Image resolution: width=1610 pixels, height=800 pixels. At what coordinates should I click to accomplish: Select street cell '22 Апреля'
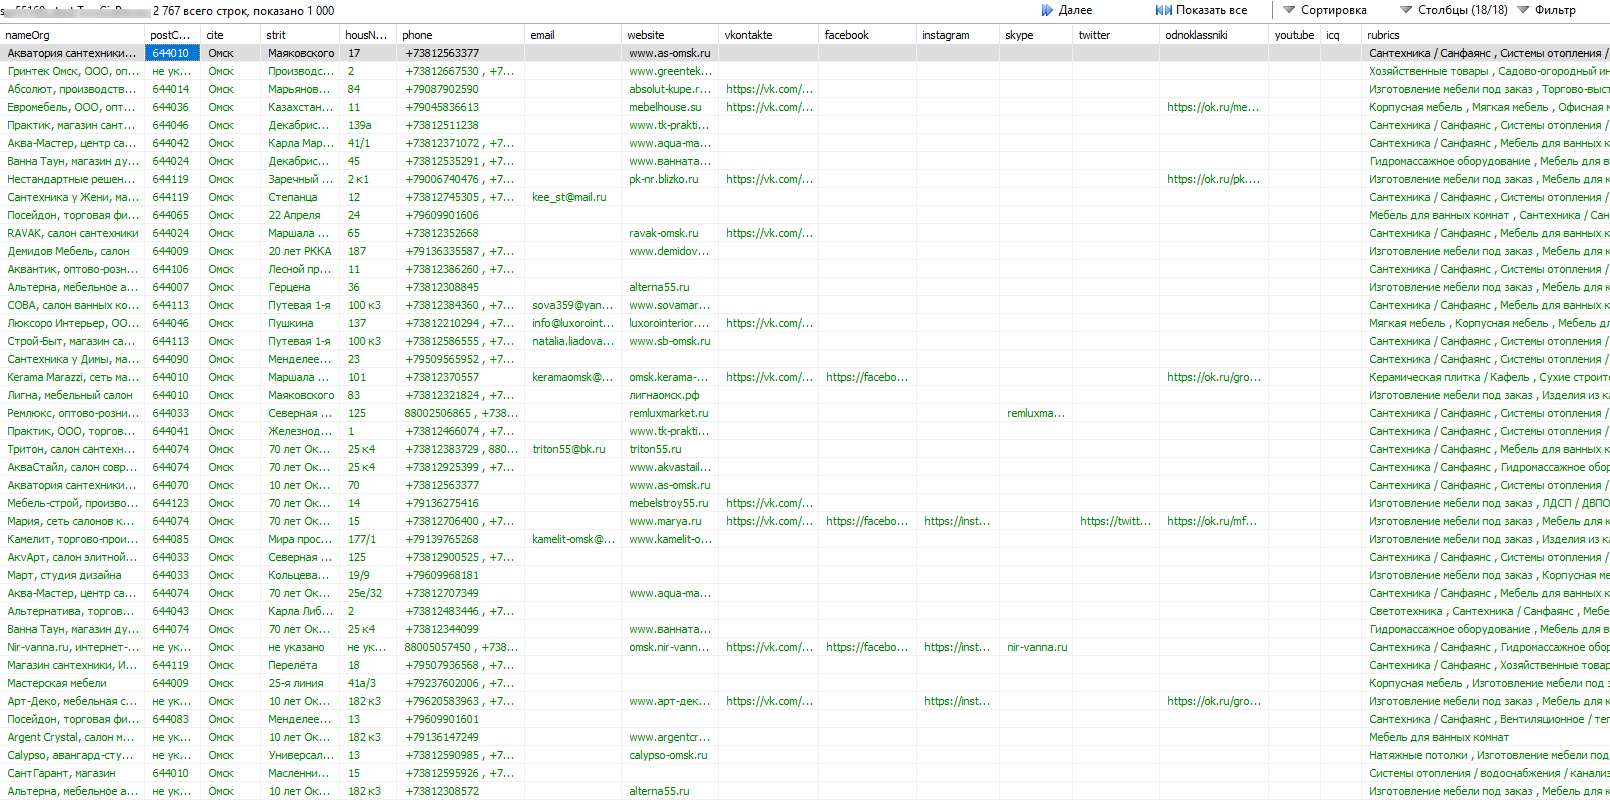pos(301,215)
